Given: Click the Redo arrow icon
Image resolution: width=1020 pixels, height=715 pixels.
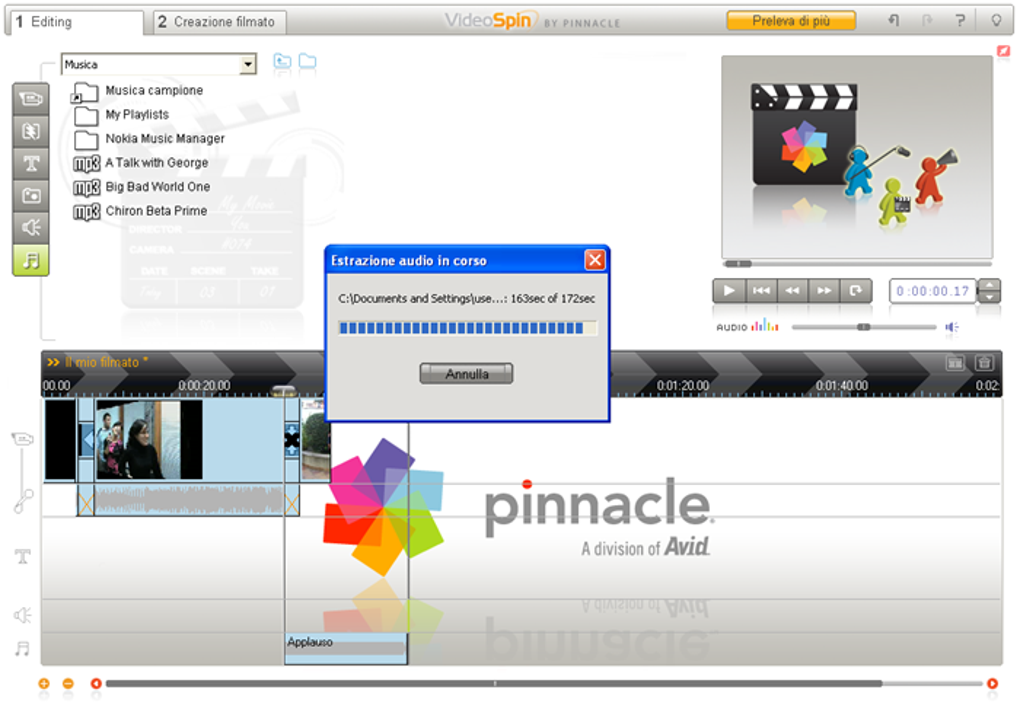Looking at the screenshot, I should pos(927,21).
